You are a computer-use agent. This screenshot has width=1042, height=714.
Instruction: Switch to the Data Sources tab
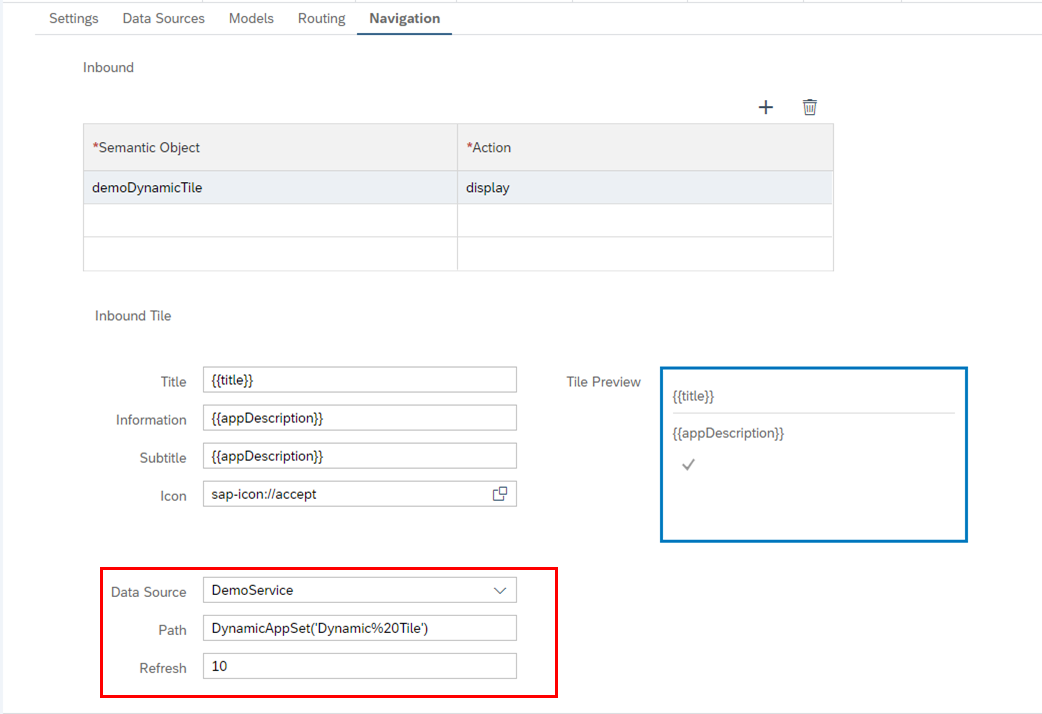tap(163, 18)
